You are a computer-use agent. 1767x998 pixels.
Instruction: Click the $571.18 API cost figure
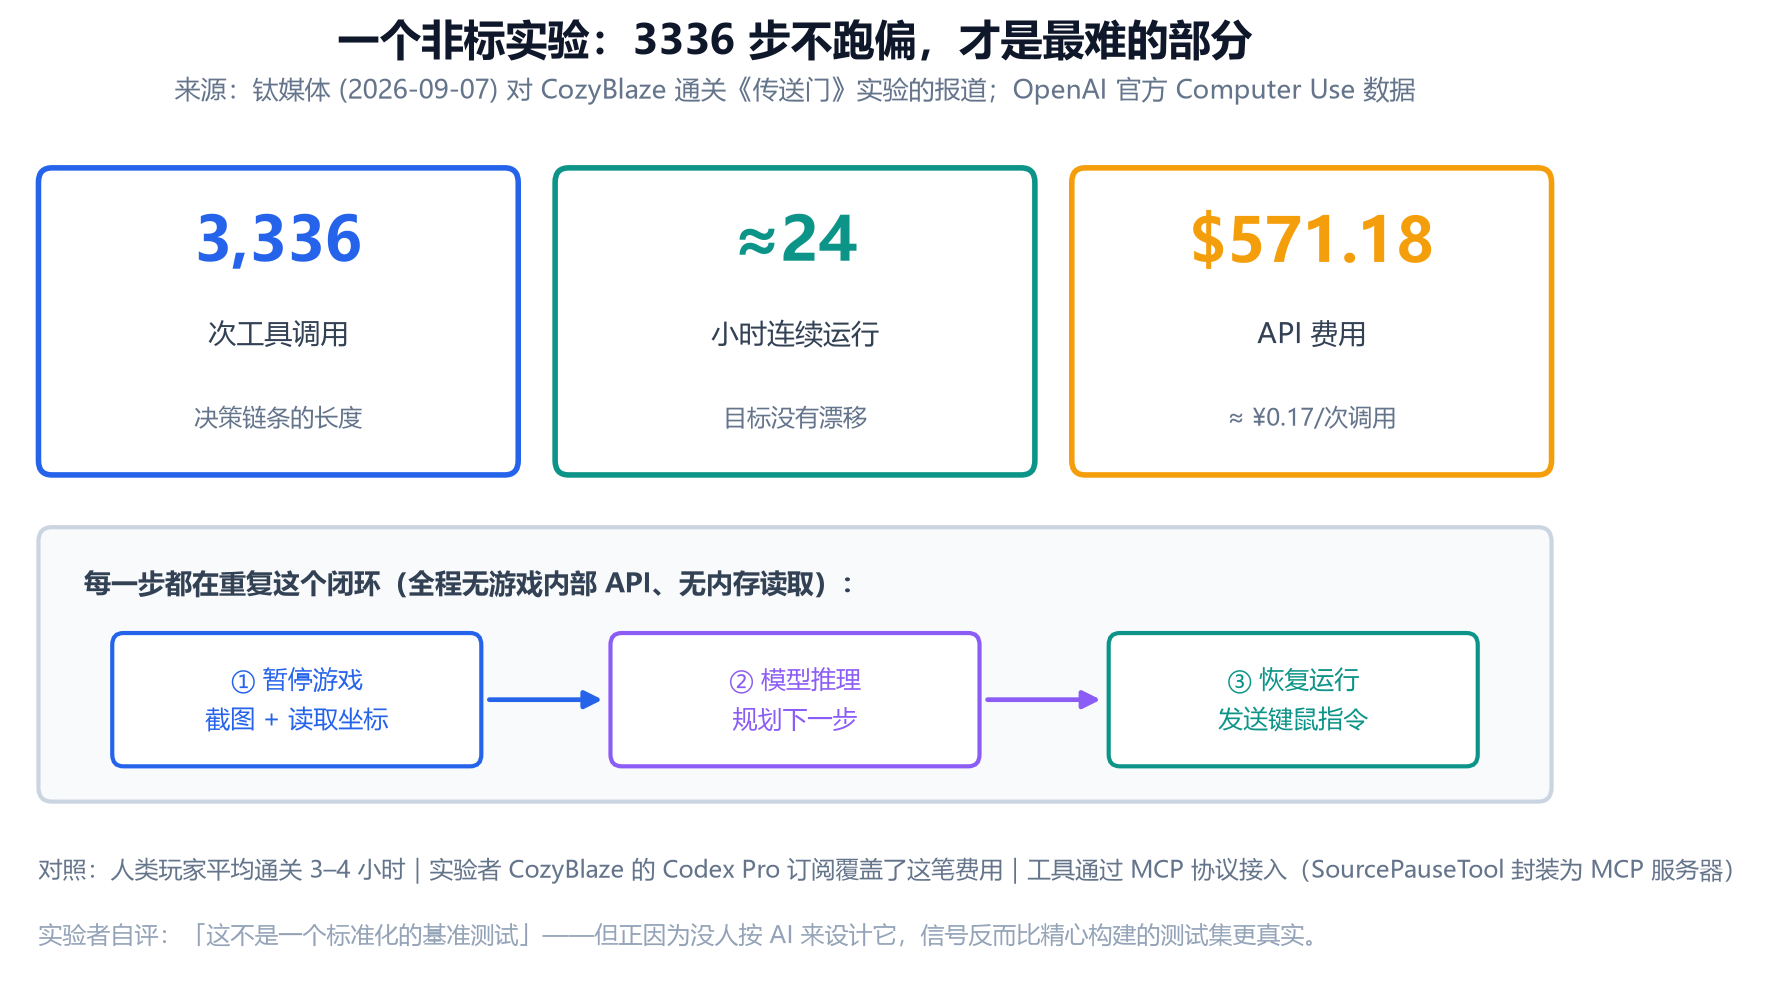point(1312,240)
